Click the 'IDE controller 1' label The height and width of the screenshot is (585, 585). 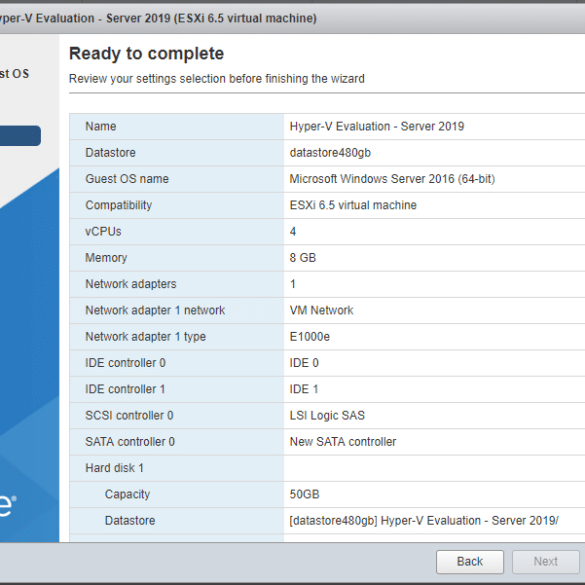coord(125,389)
